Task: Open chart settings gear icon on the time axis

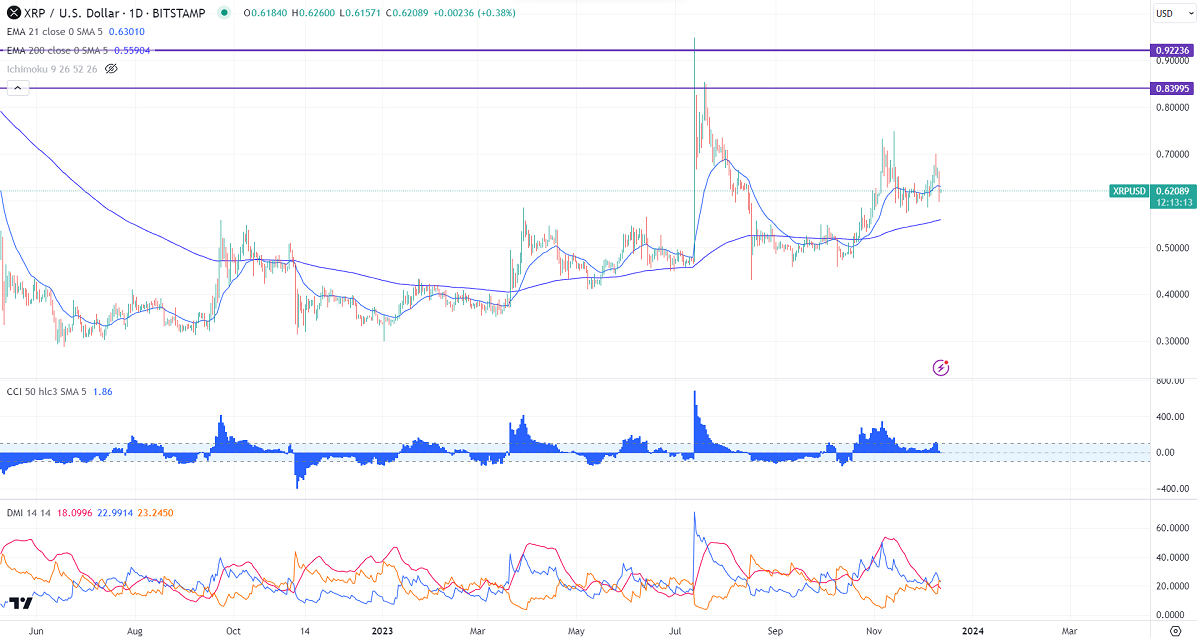Action: (1176, 631)
